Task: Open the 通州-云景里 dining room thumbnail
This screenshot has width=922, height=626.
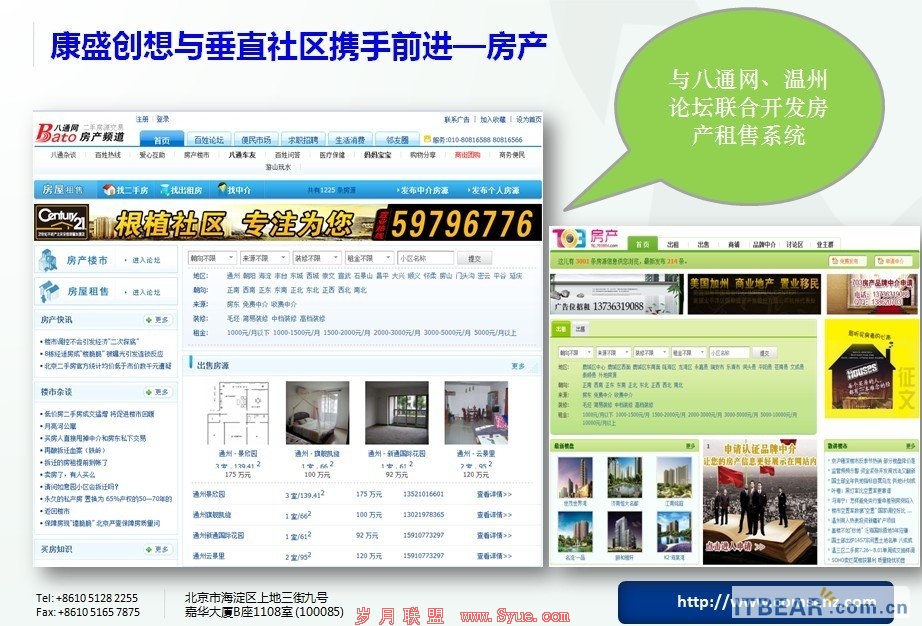Action: (476, 413)
